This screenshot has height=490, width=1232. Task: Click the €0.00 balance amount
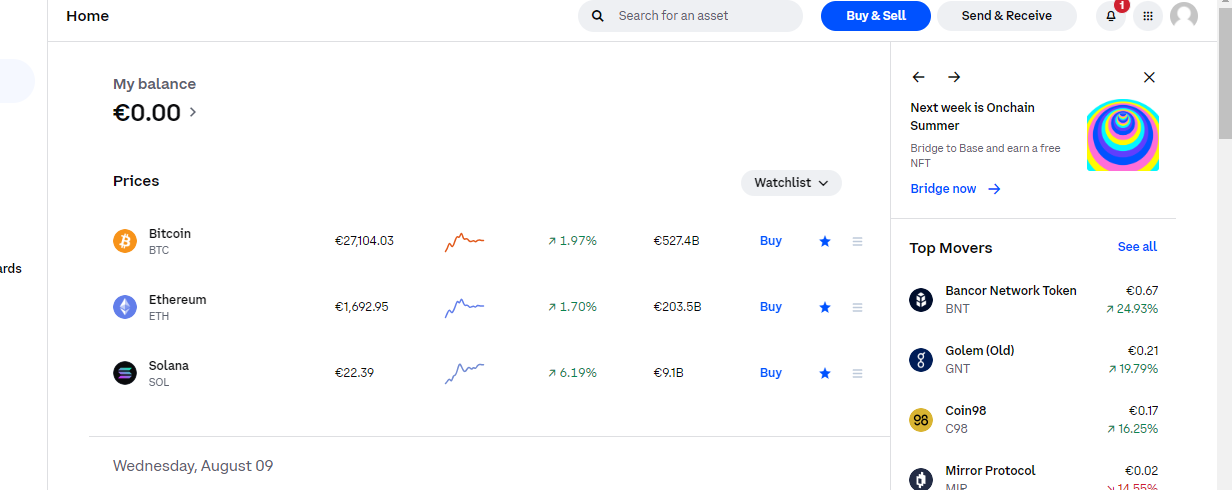point(147,113)
